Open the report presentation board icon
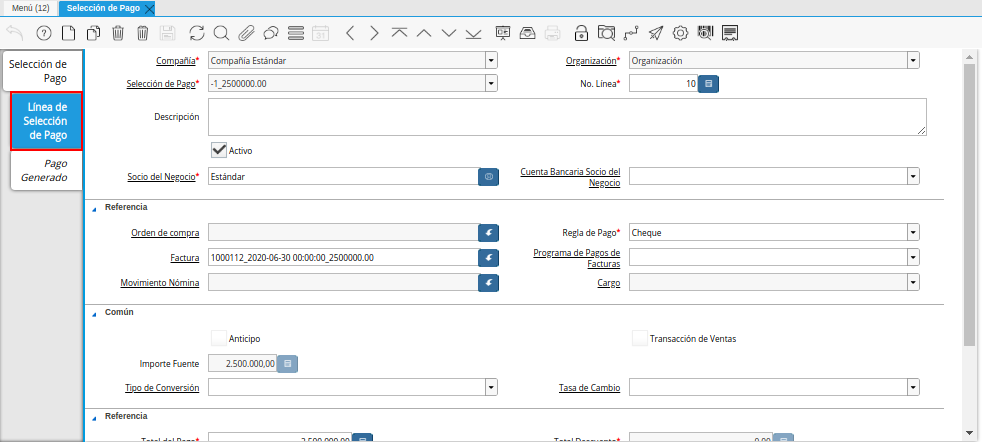 [x=503, y=33]
